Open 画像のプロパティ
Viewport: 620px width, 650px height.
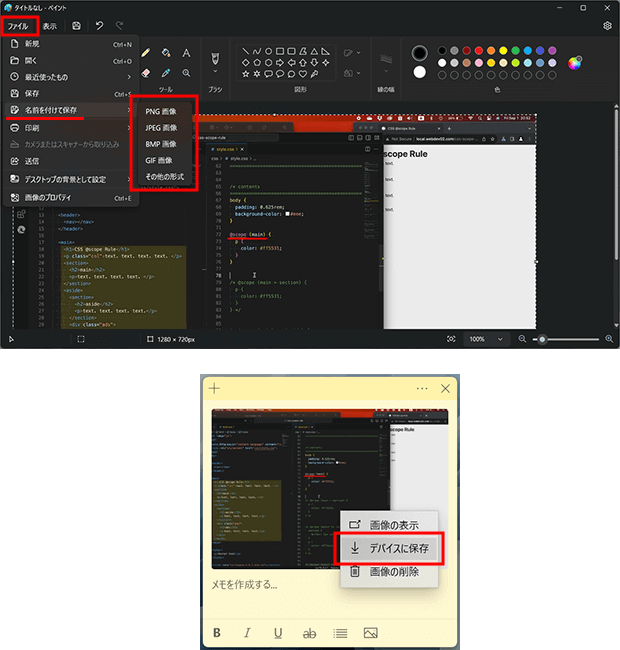coord(71,198)
